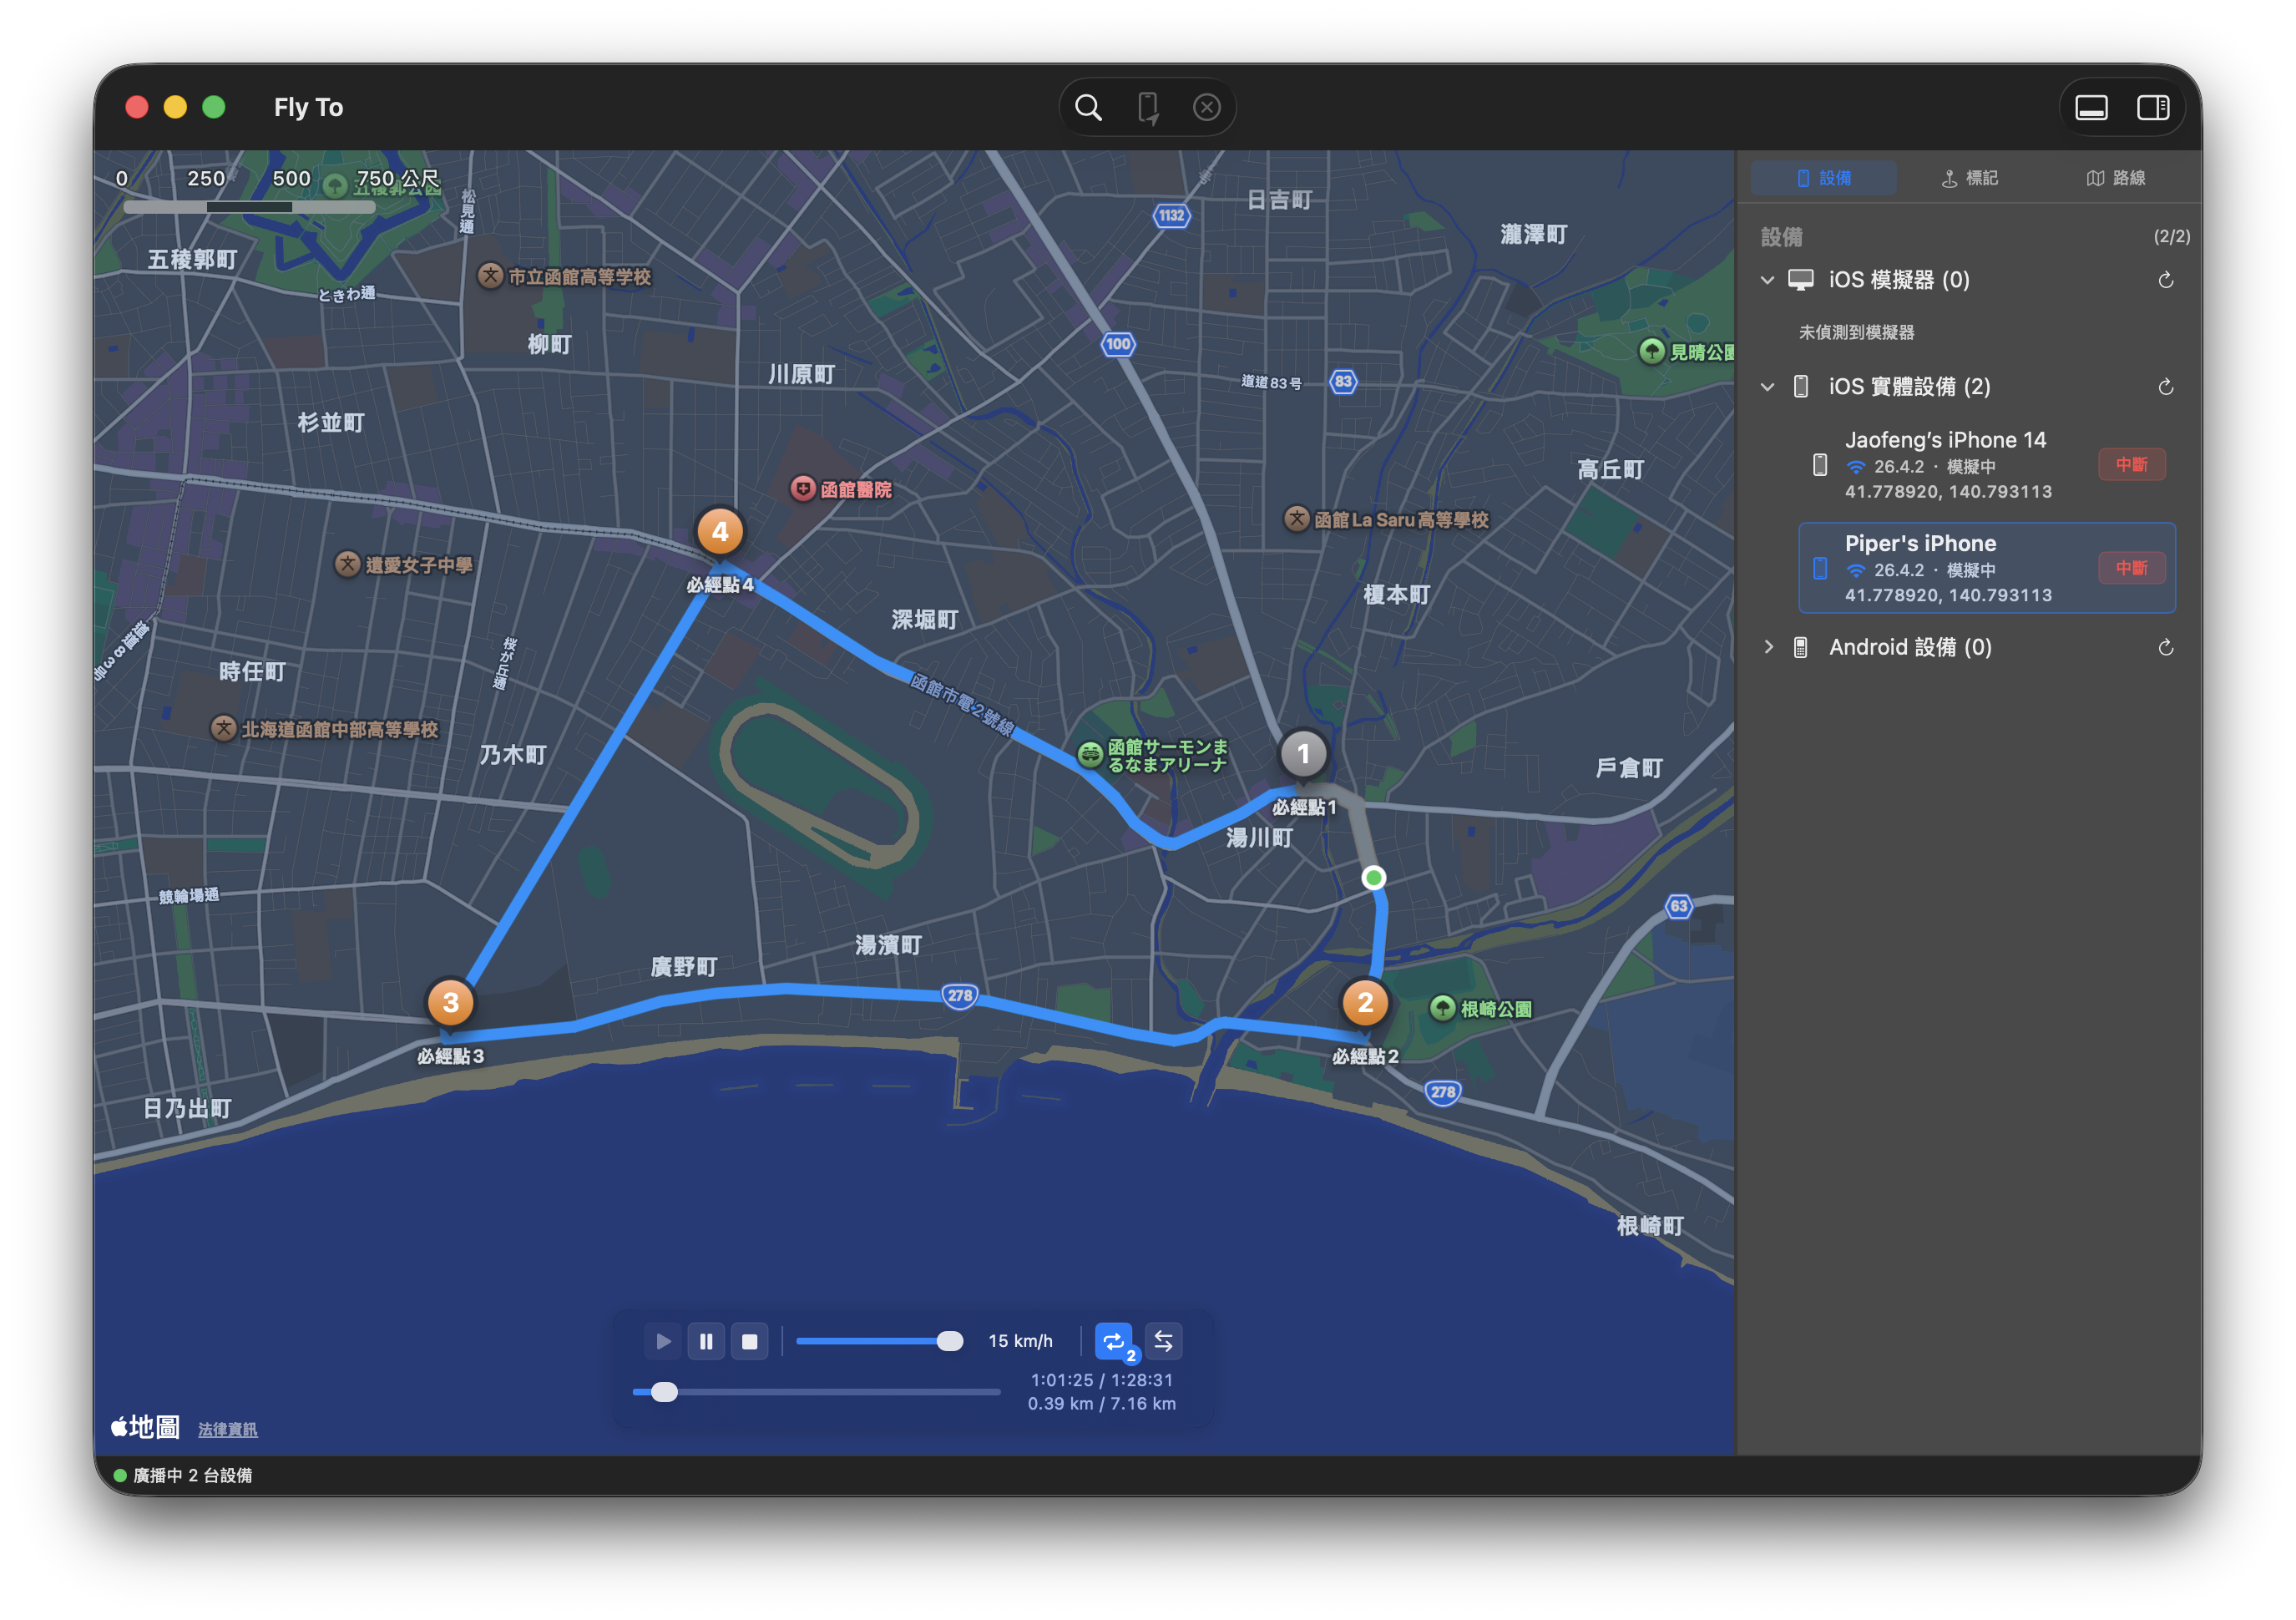The height and width of the screenshot is (1620, 2296).
Task: Click the route 278 shield near 湯濱町
Action: 960,996
